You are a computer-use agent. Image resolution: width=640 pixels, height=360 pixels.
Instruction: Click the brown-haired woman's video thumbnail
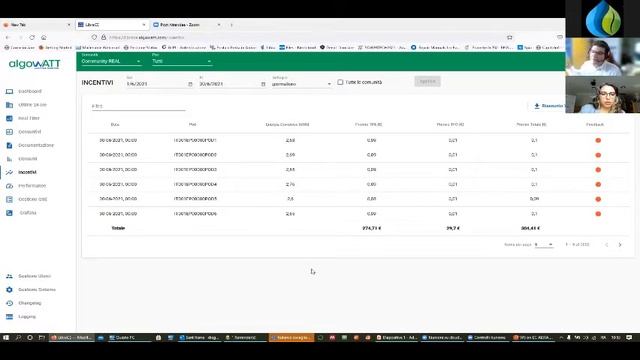602,95
